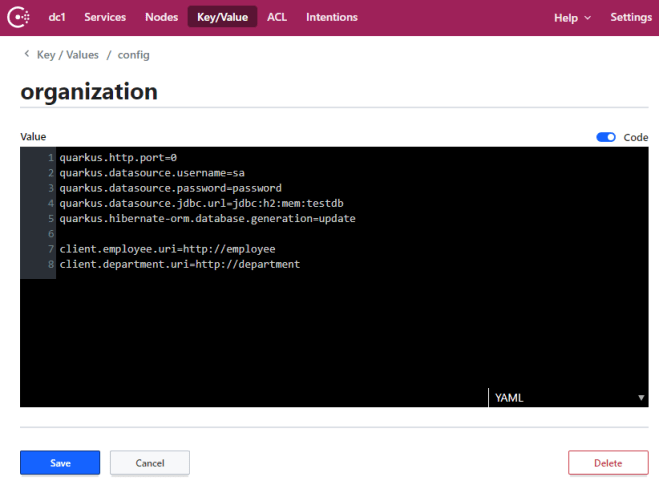Toggle the Code editor switch
The width and height of the screenshot is (659, 485).
point(606,137)
